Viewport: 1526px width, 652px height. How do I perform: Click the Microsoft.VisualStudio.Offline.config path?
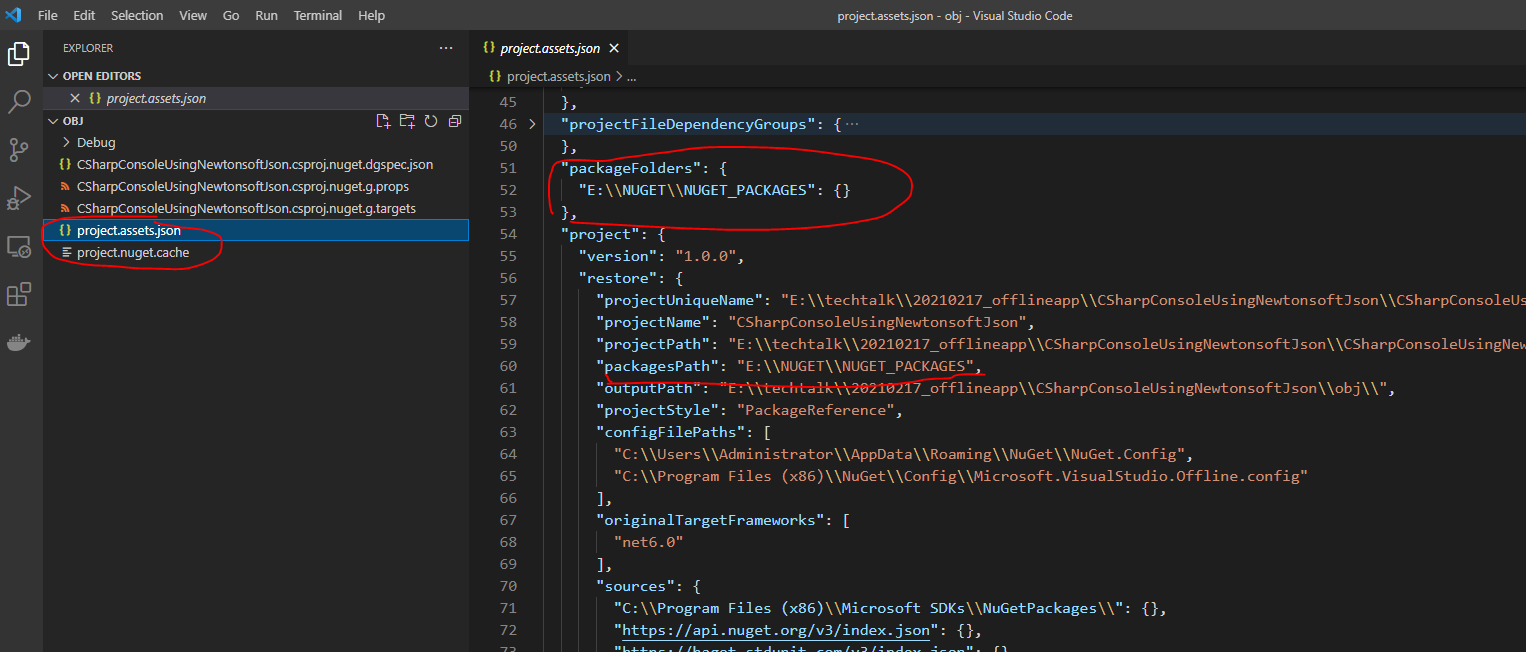[960, 476]
